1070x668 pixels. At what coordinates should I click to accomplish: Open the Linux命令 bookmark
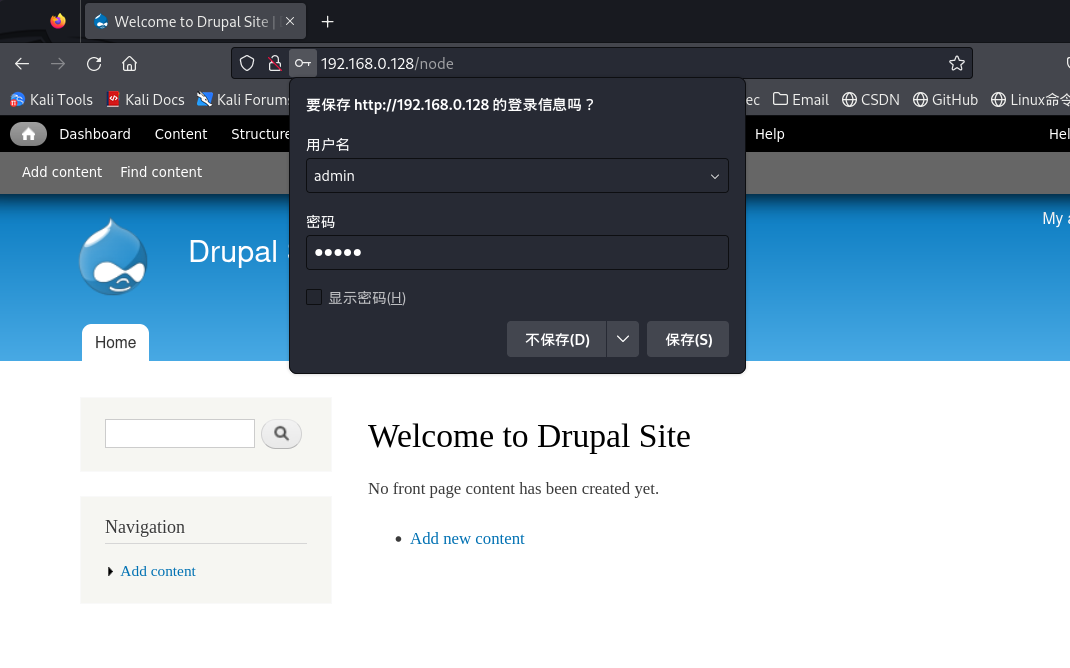[x=1030, y=100]
